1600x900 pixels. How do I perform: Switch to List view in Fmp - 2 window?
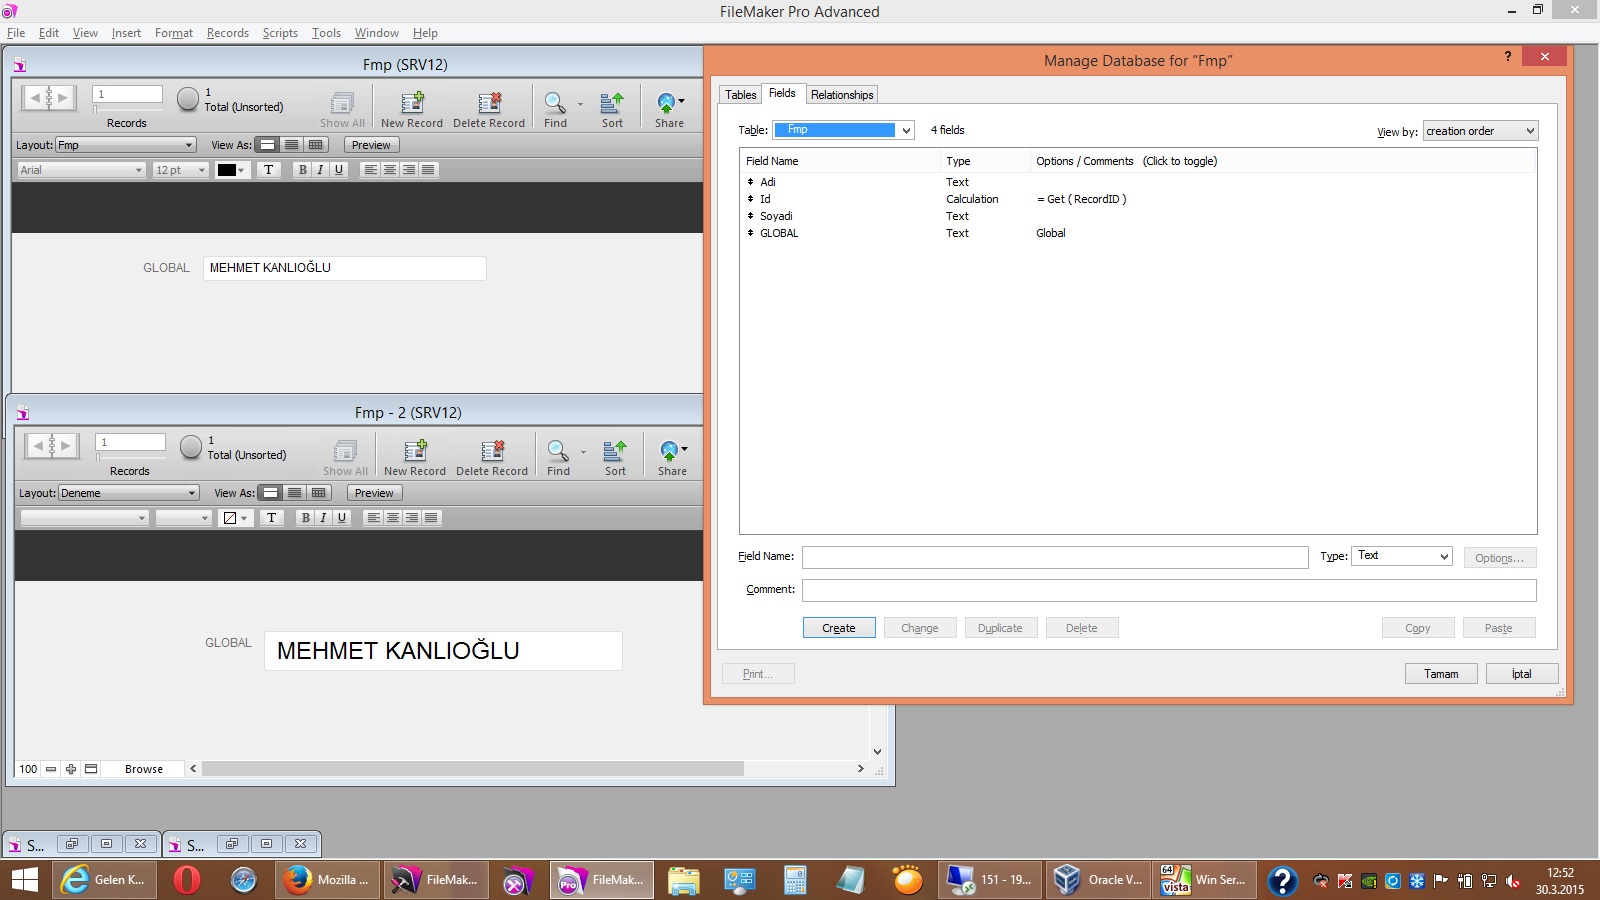pos(294,493)
